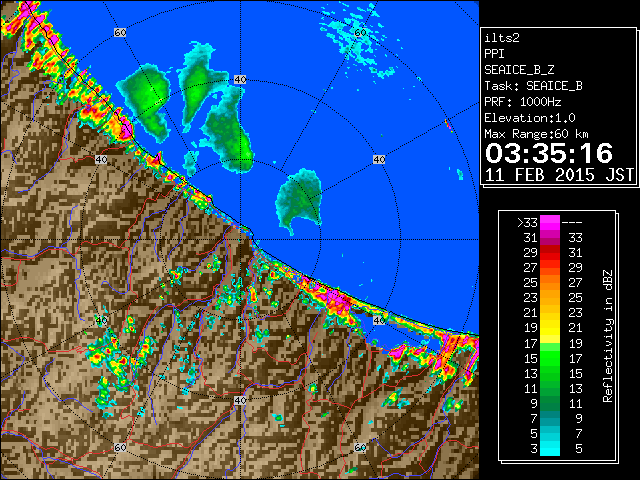Viewport: 640px width, 480px height.
Task: Select the "Elevation:1.0" value
Action: (530, 118)
